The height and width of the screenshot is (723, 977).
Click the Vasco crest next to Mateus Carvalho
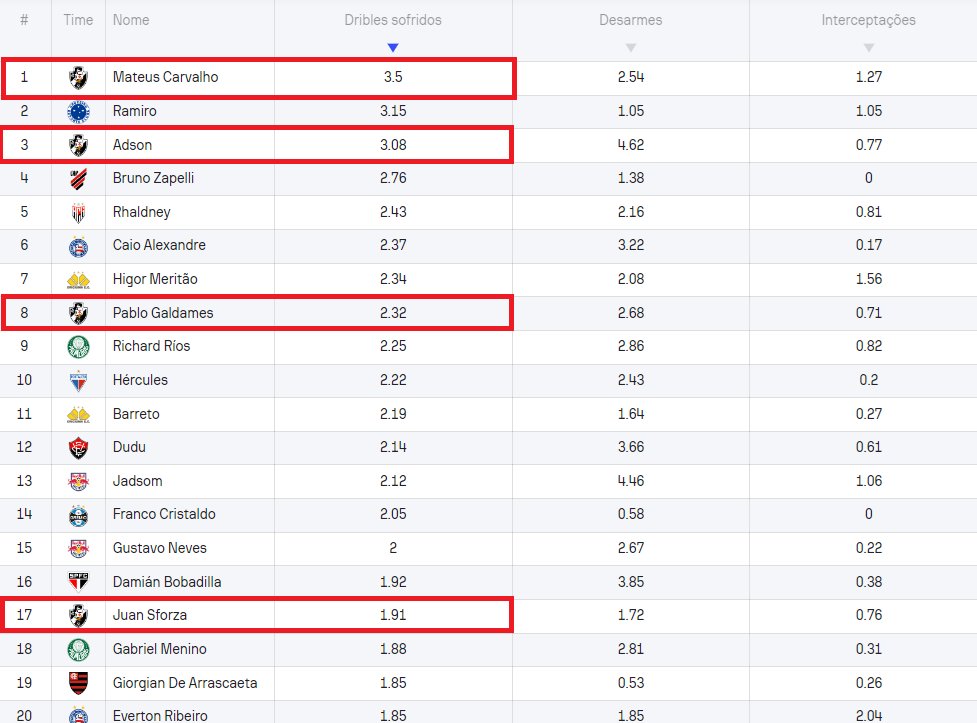78,77
